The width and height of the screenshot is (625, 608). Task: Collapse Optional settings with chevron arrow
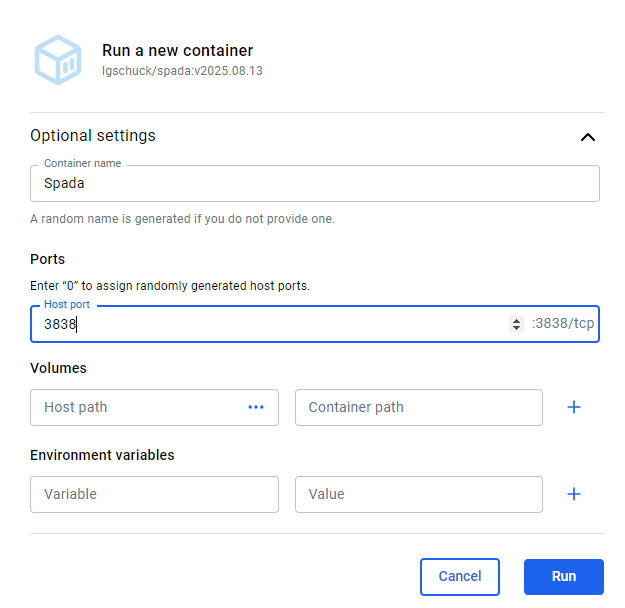pyautogui.click(x=588, y=137)
